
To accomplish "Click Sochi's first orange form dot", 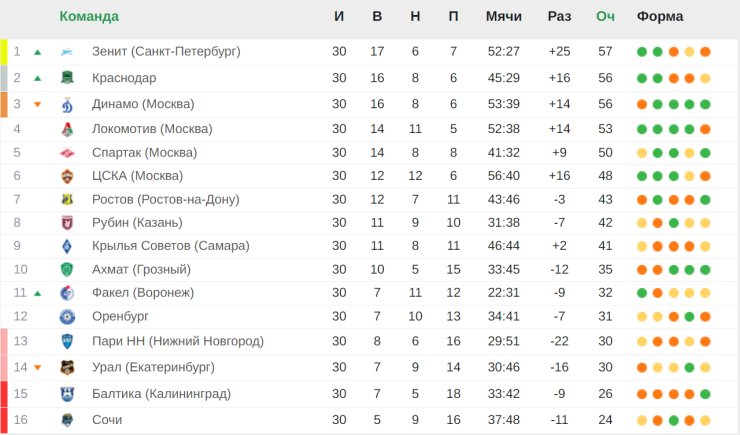I will 657,420.
